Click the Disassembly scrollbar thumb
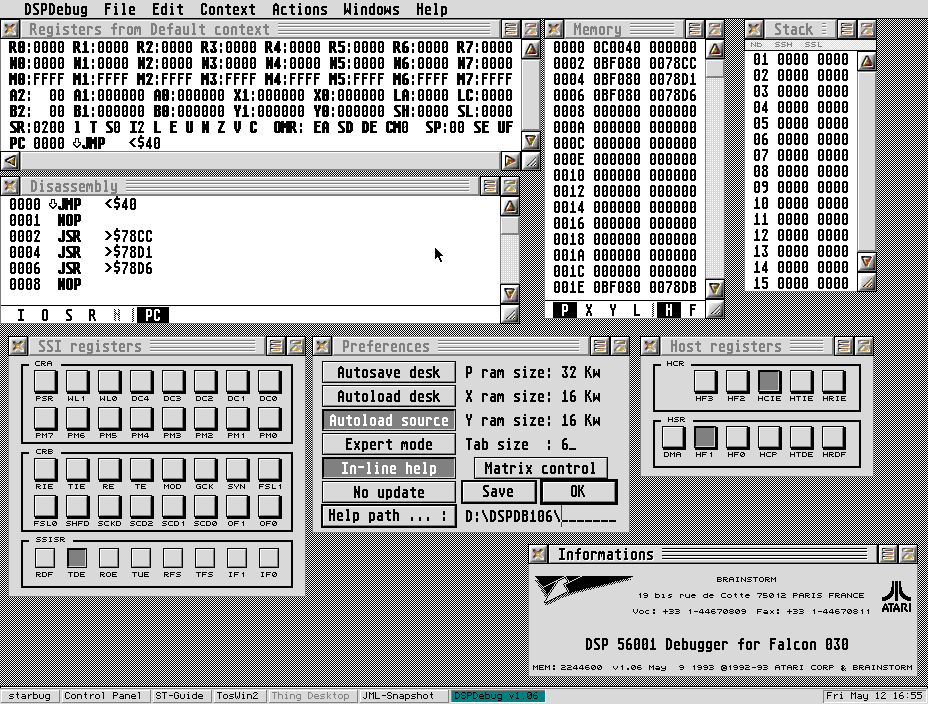The width and height of the screenshot is (928, 704). click(x=510, y=225)
